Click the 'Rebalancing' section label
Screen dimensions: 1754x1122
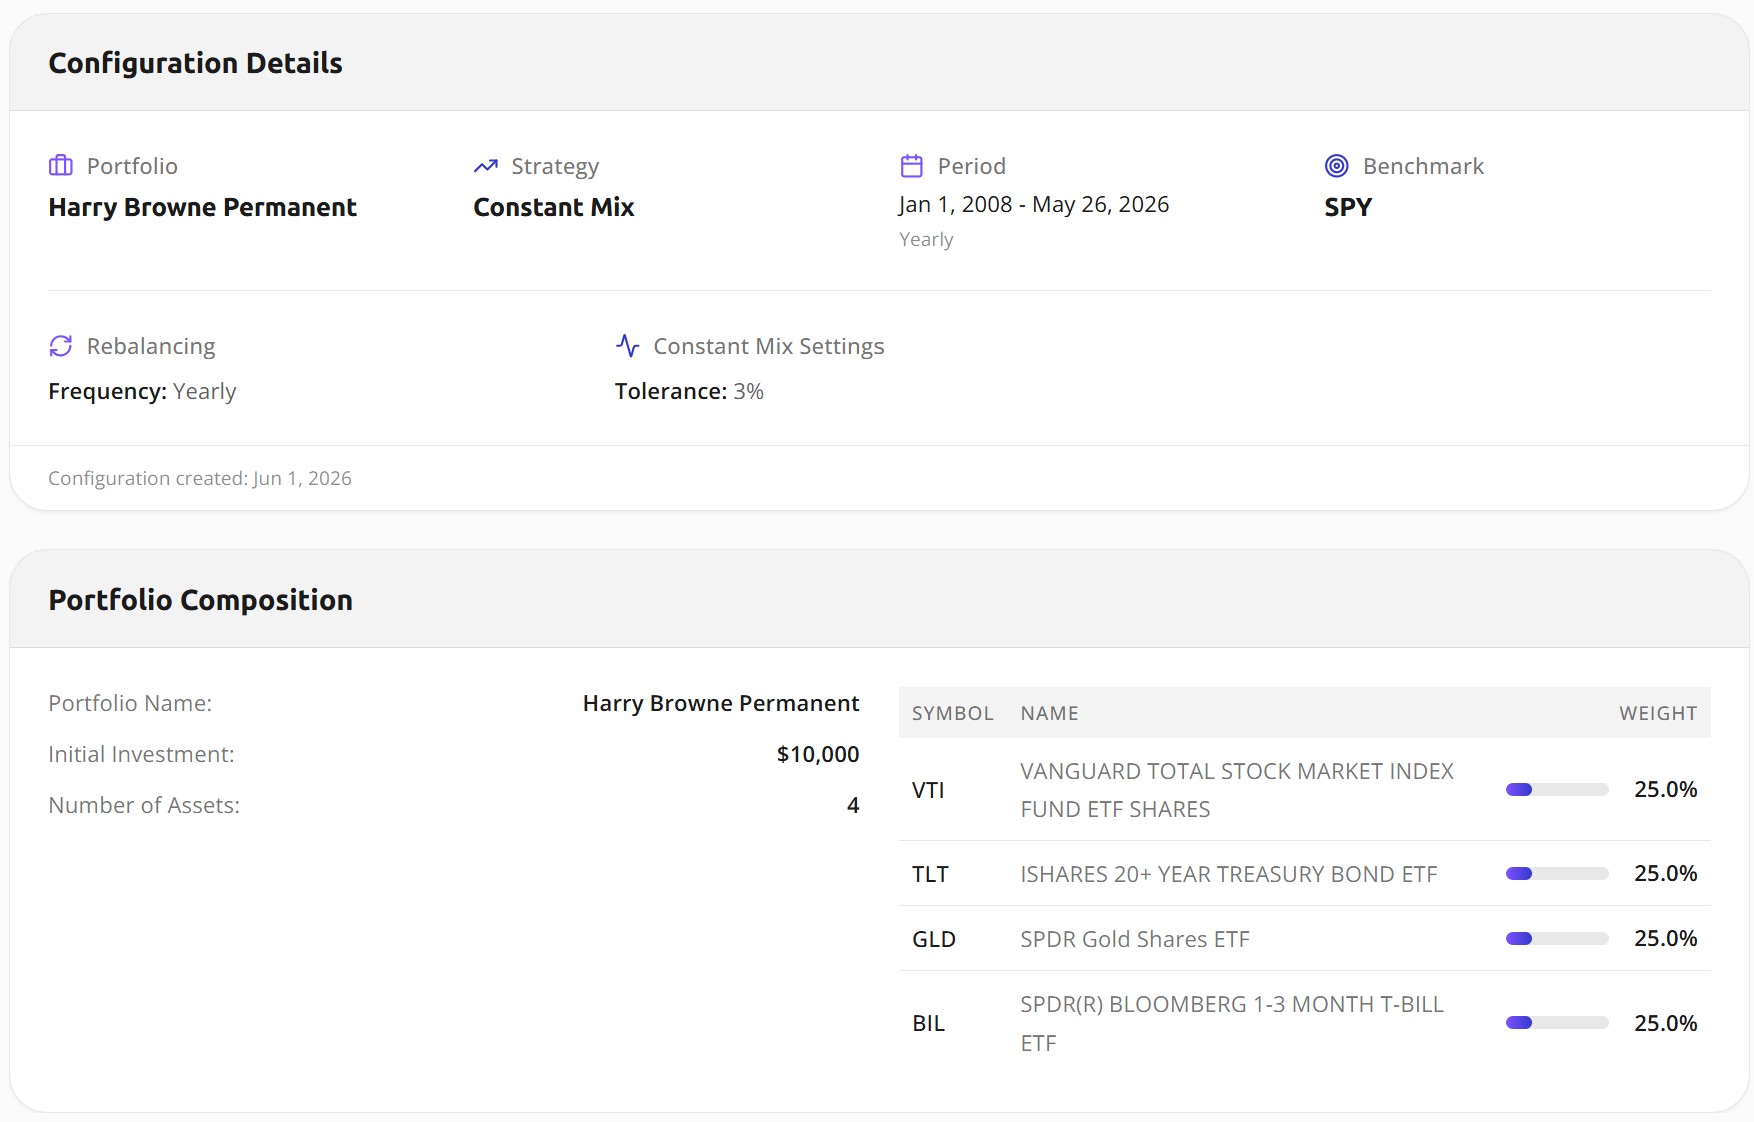pos(151,346)
